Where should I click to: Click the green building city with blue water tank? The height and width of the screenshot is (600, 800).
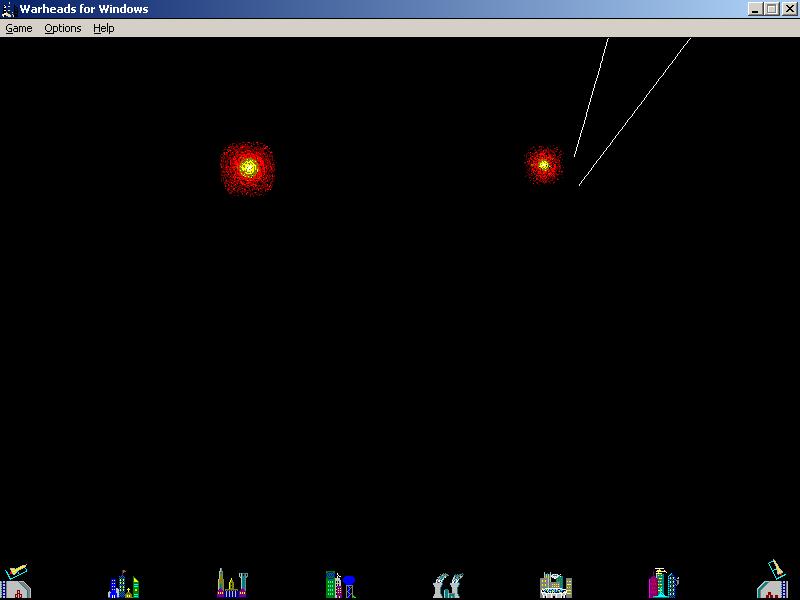pyautogui.click(x=340, y=585)
